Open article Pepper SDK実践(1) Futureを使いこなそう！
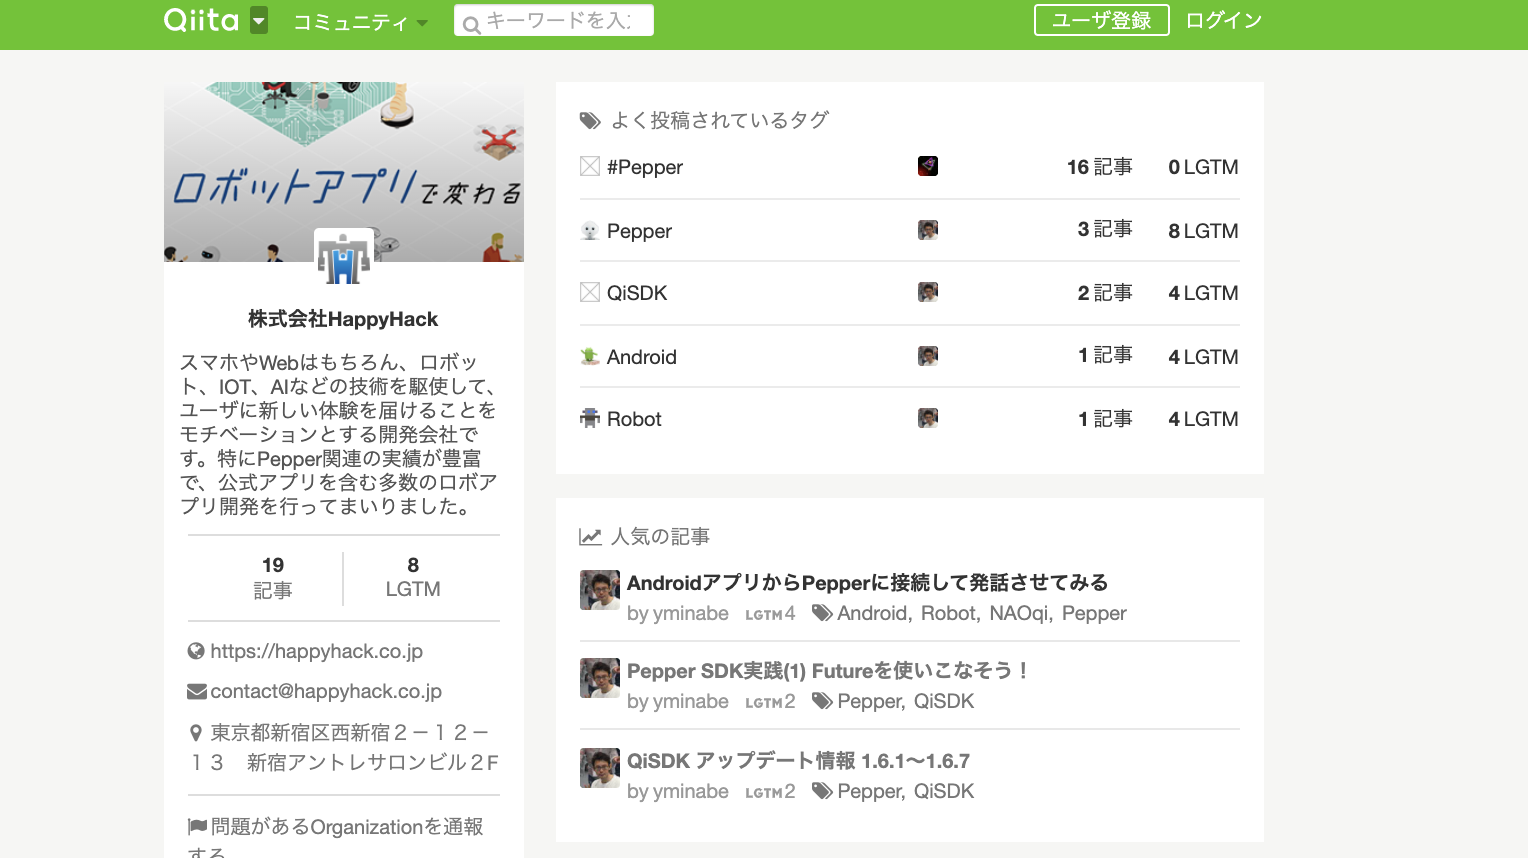The height and width of the screenshot is (858, 1528). (828, 670)
